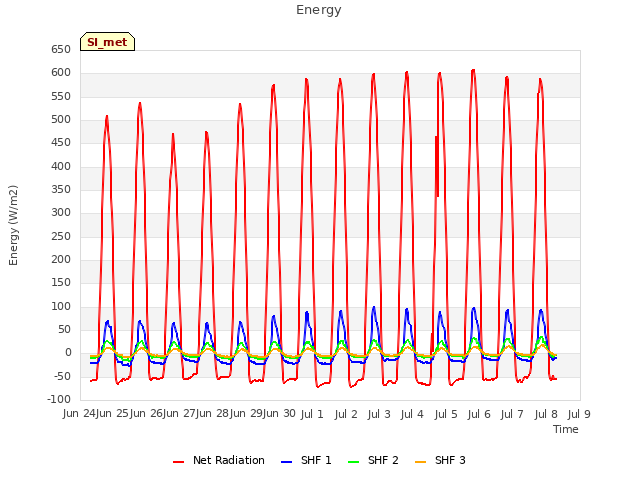This screenshot has width=640, height=480.
Task: Click the Jul 1 x-axis date label
Action: [x=312, y=415]
